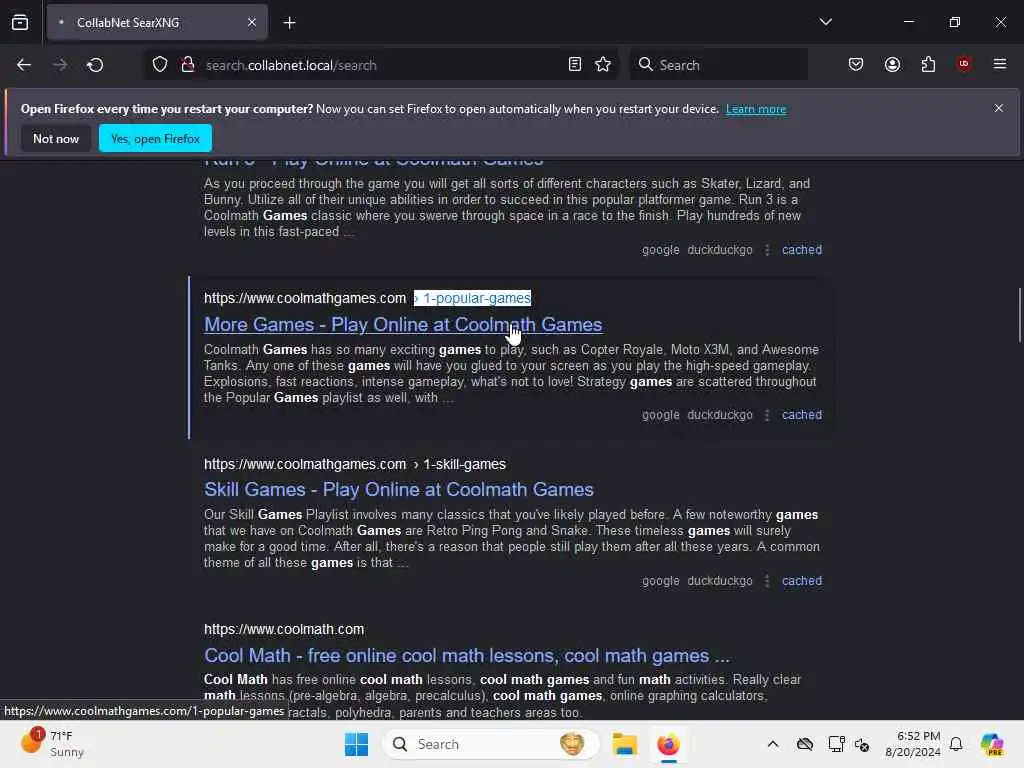Open cached link for Run 3 result
Screen dimensions: 1024x768
tap(801, 249)
